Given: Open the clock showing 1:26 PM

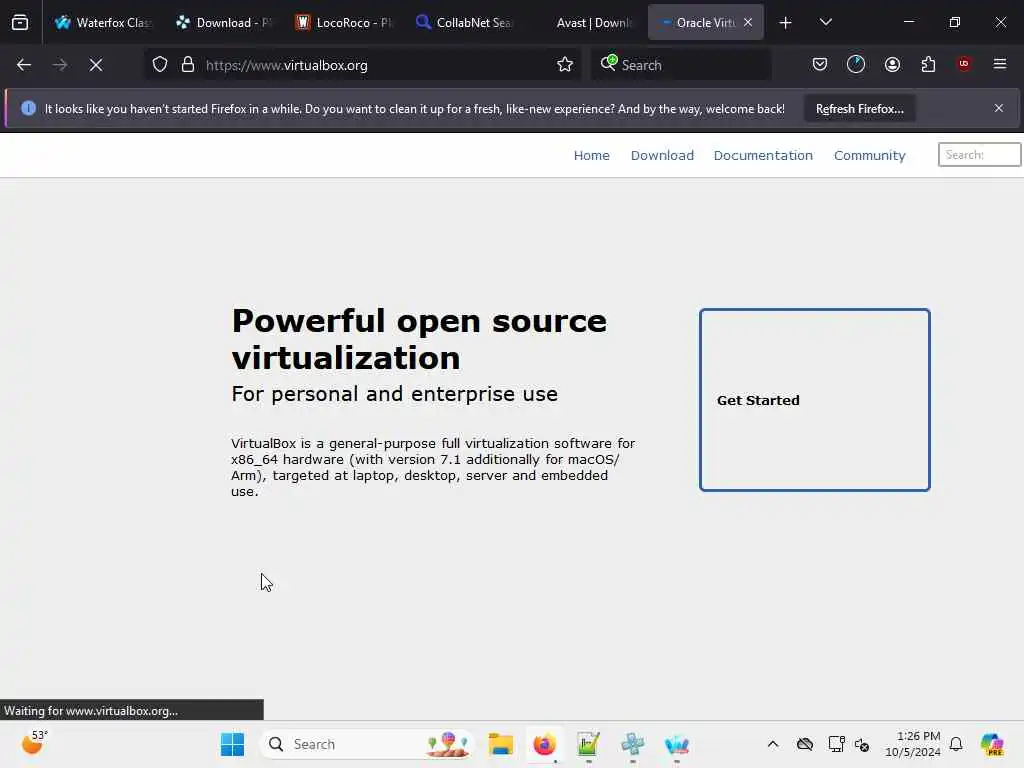Looking at the screenshot, I should [913, 744].
